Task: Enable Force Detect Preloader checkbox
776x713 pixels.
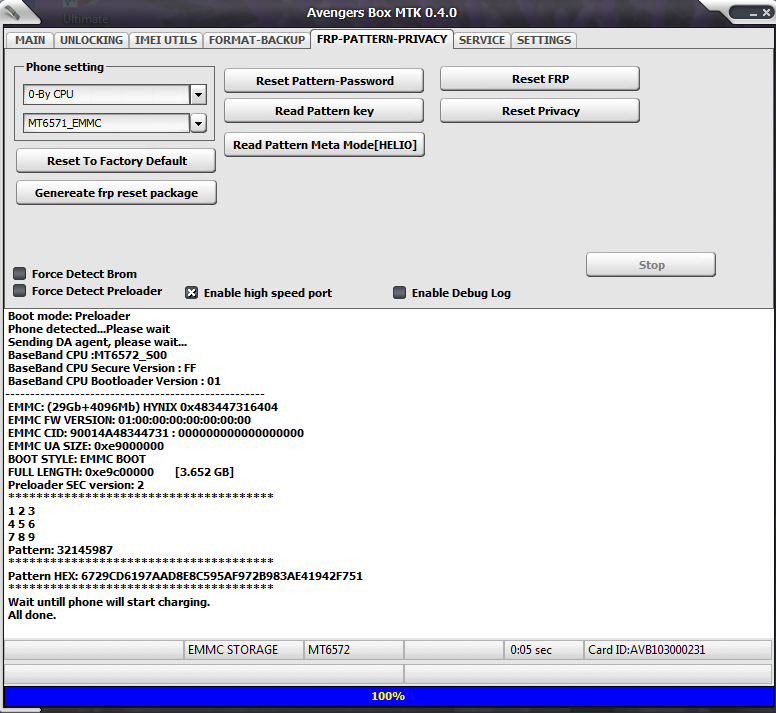Action: [20, 290]
